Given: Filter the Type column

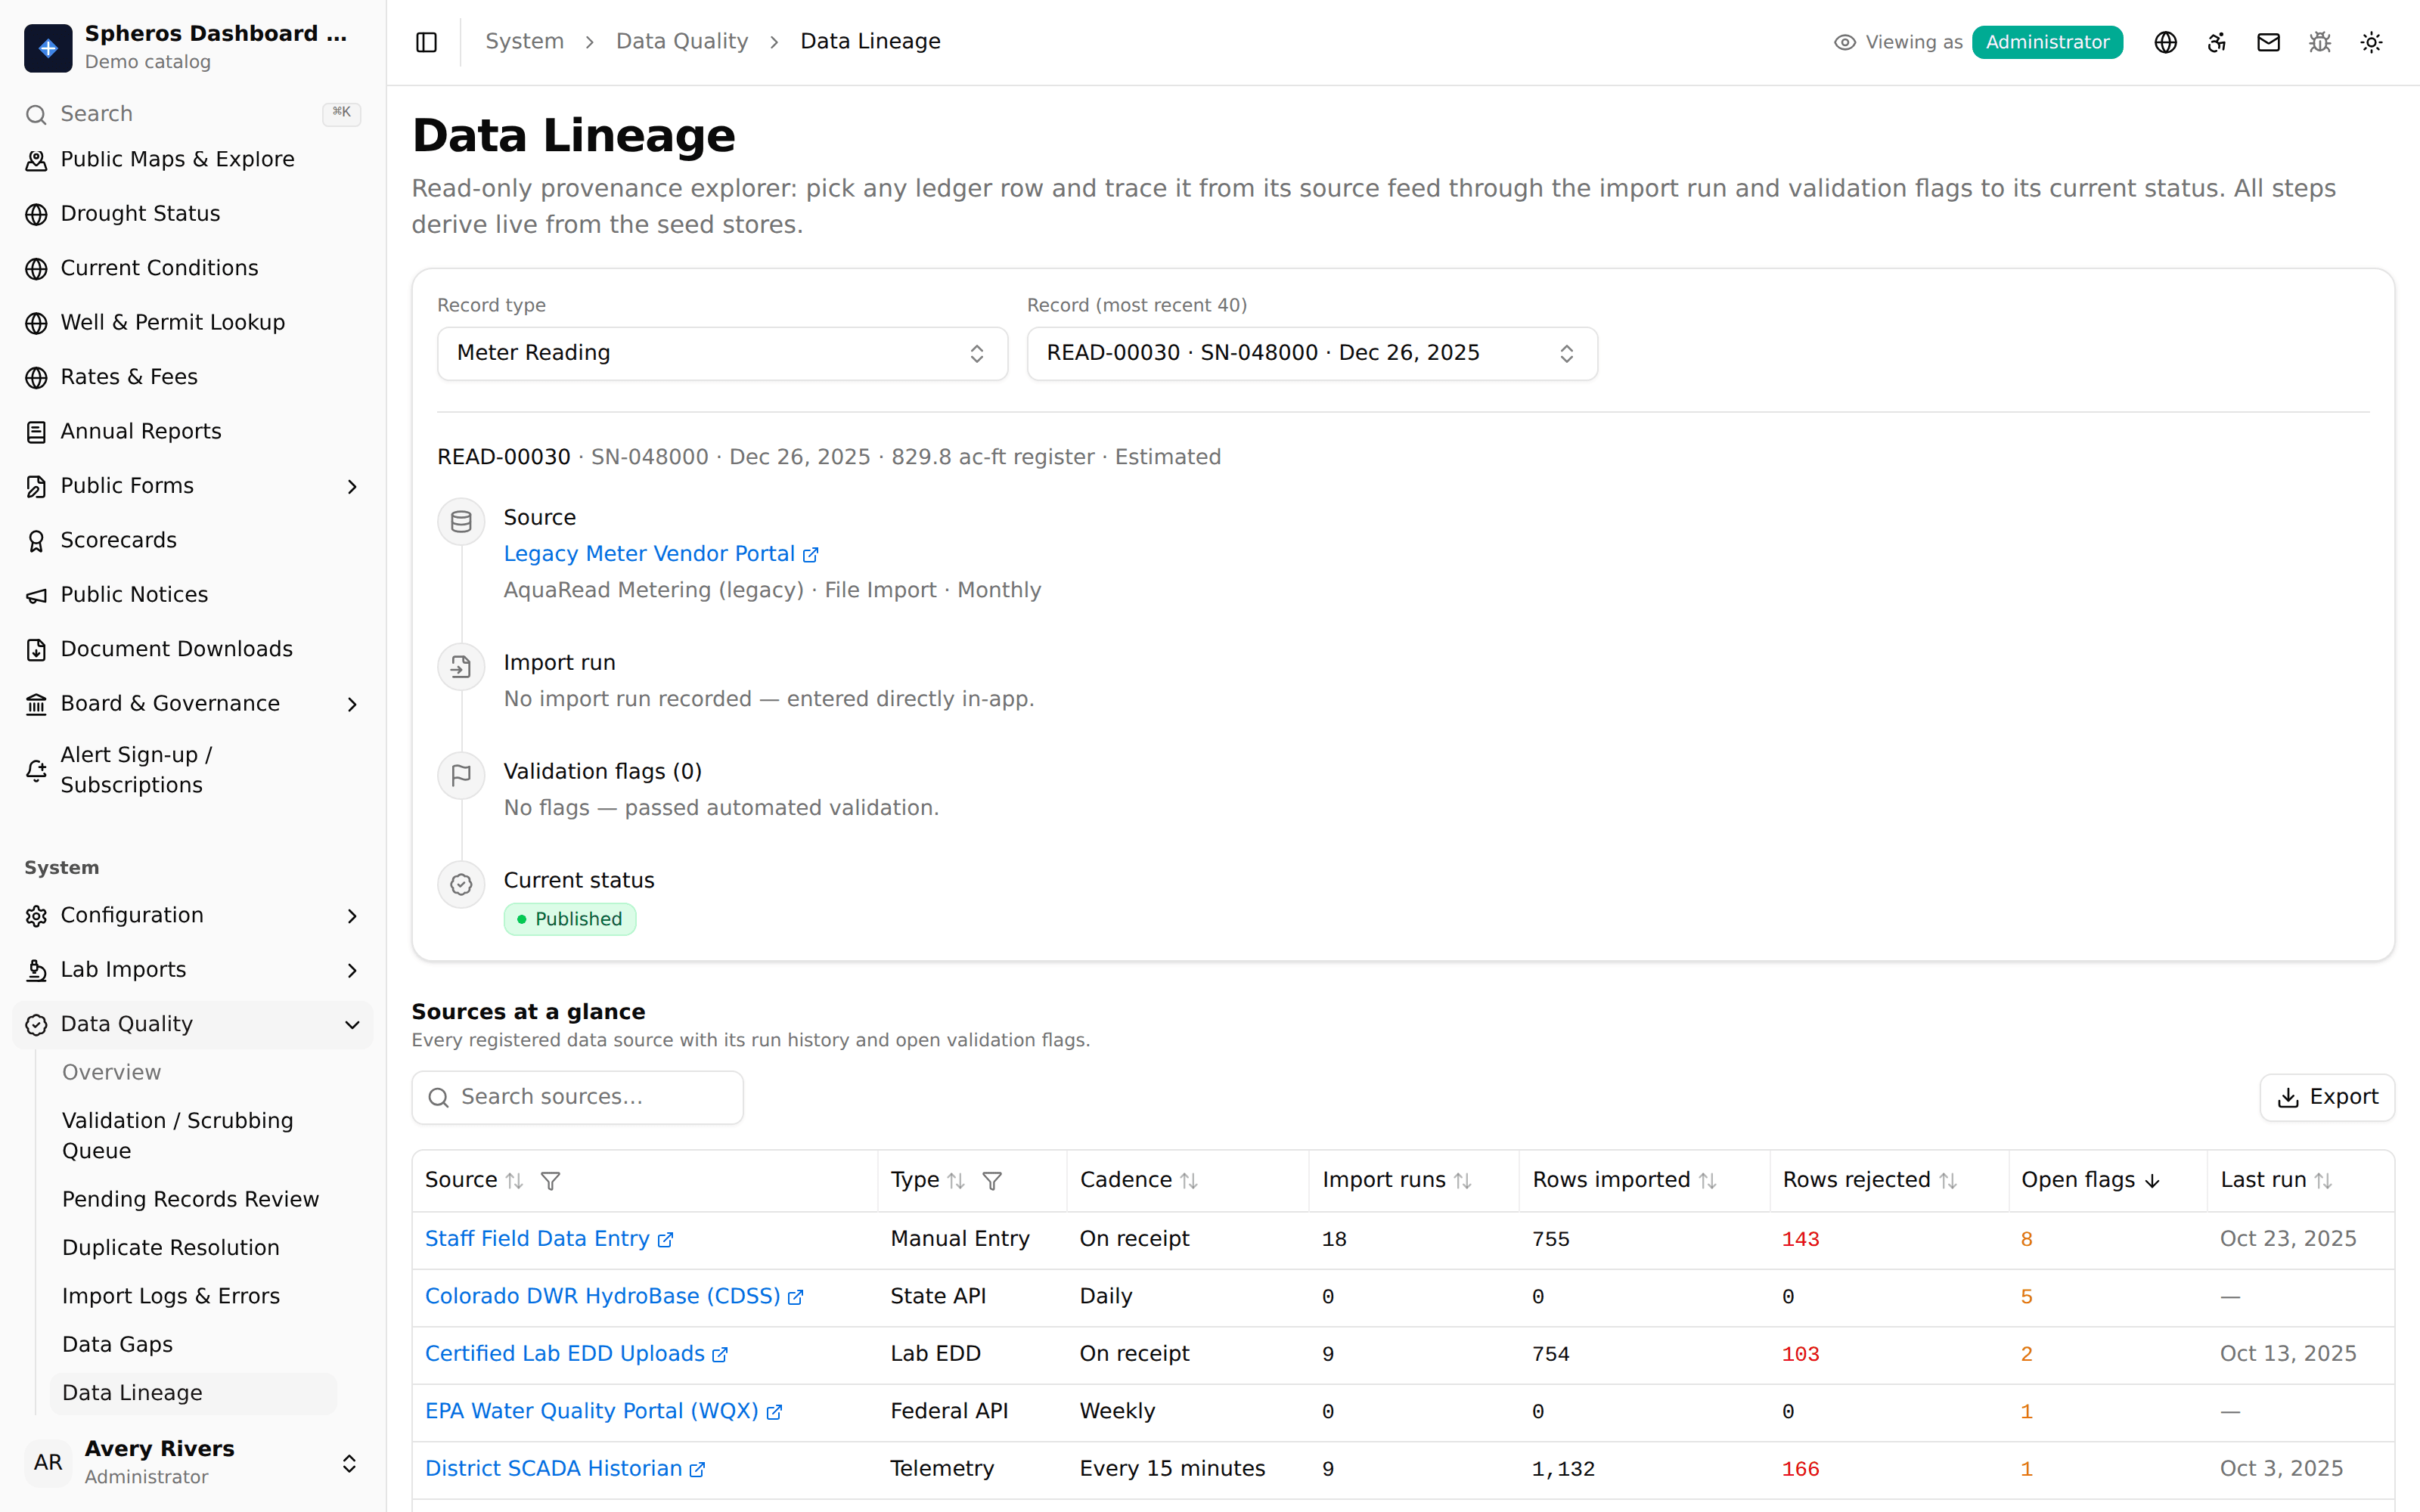Looking at the screenshot, I should click(992, 1181).
